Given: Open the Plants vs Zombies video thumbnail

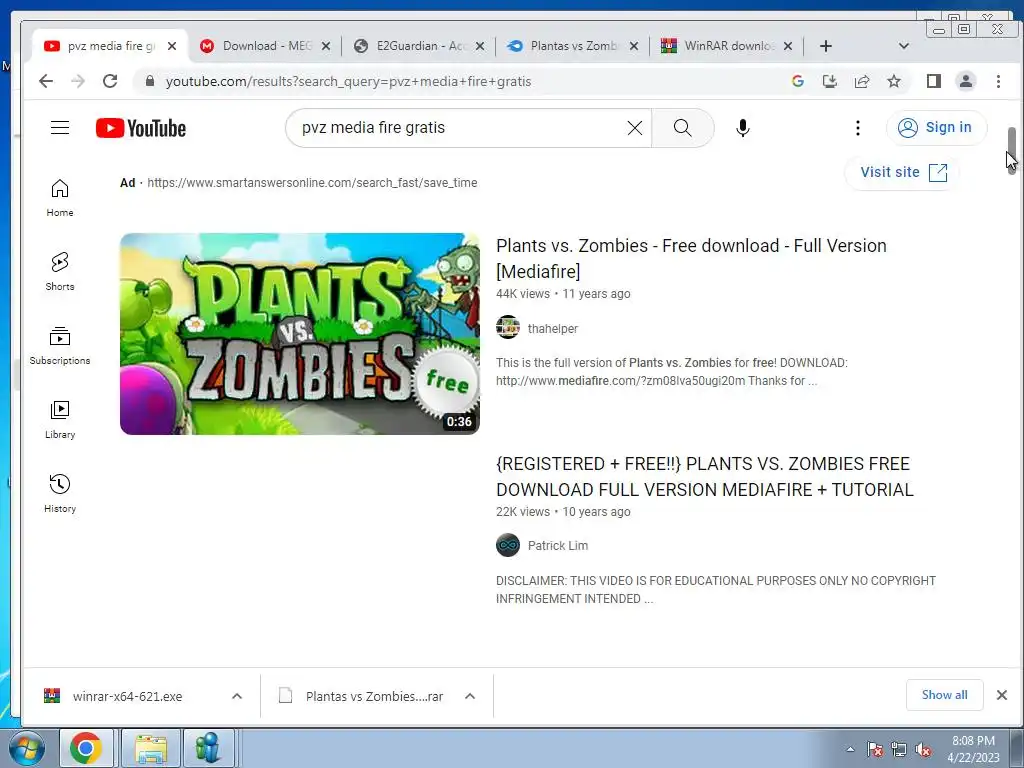Looking at the screenshot, I should click(x=300, y=334).
